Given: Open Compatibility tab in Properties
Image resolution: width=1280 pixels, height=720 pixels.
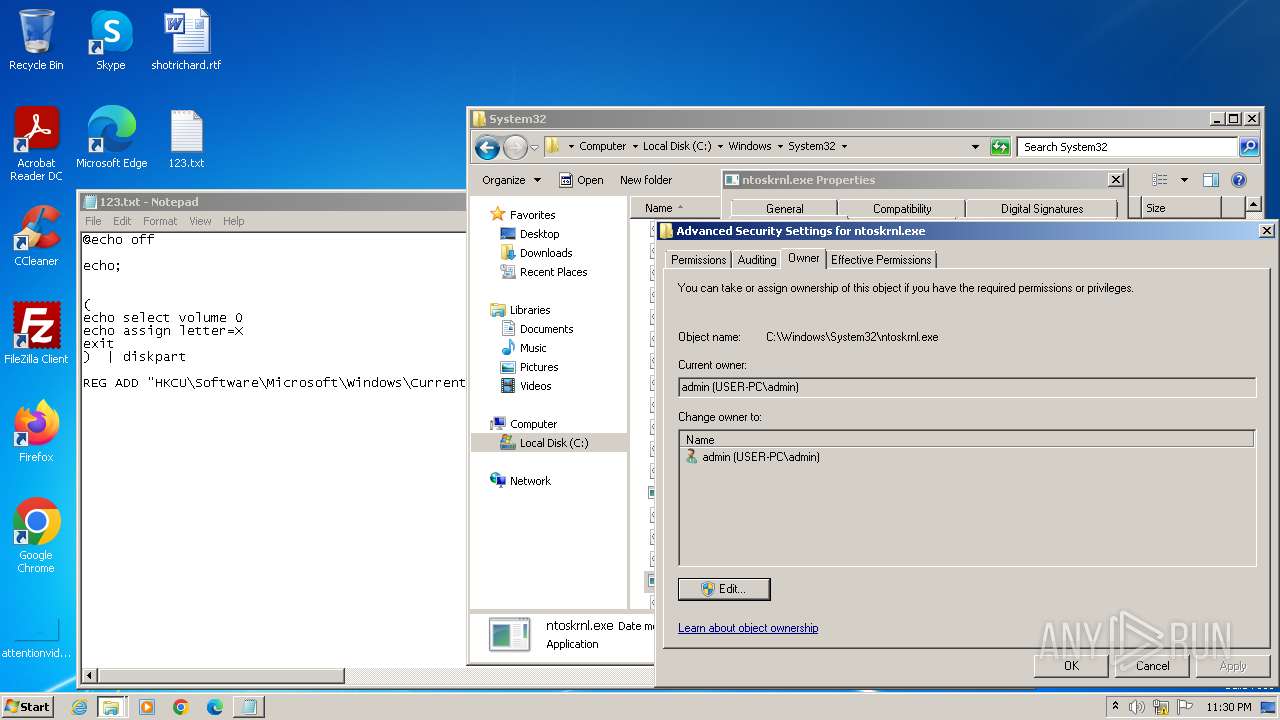Looking at the screenshot, I should click(902, 209).
